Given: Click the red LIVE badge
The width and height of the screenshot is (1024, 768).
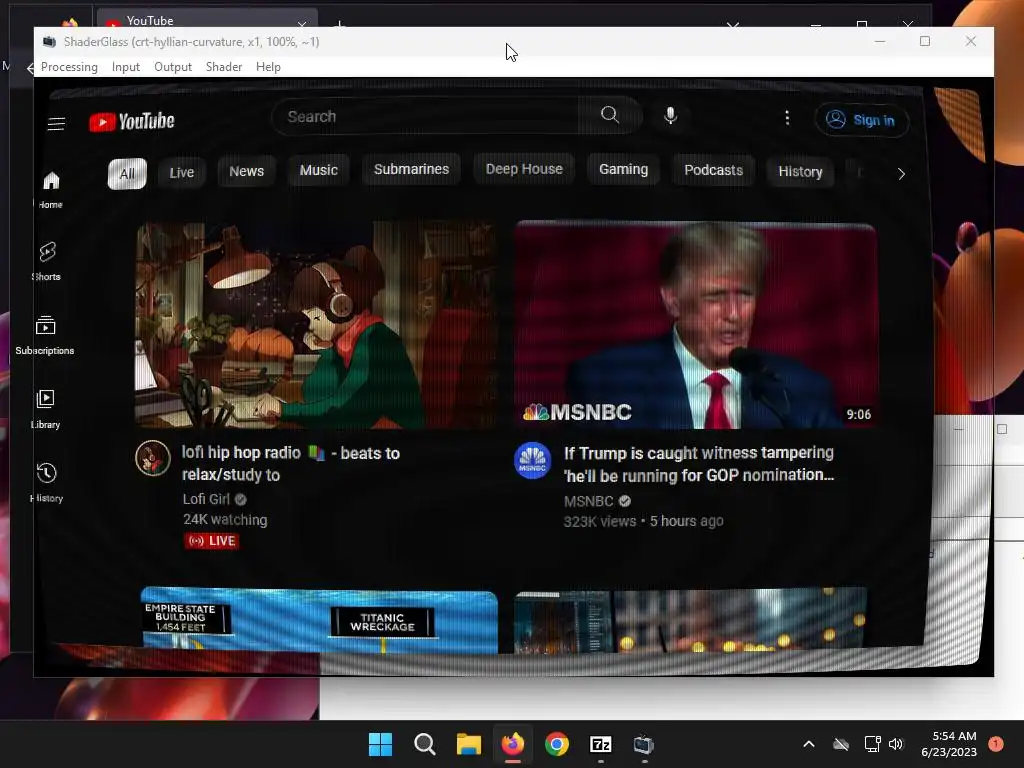Looking at the screenshot, I should pos(212,541).
